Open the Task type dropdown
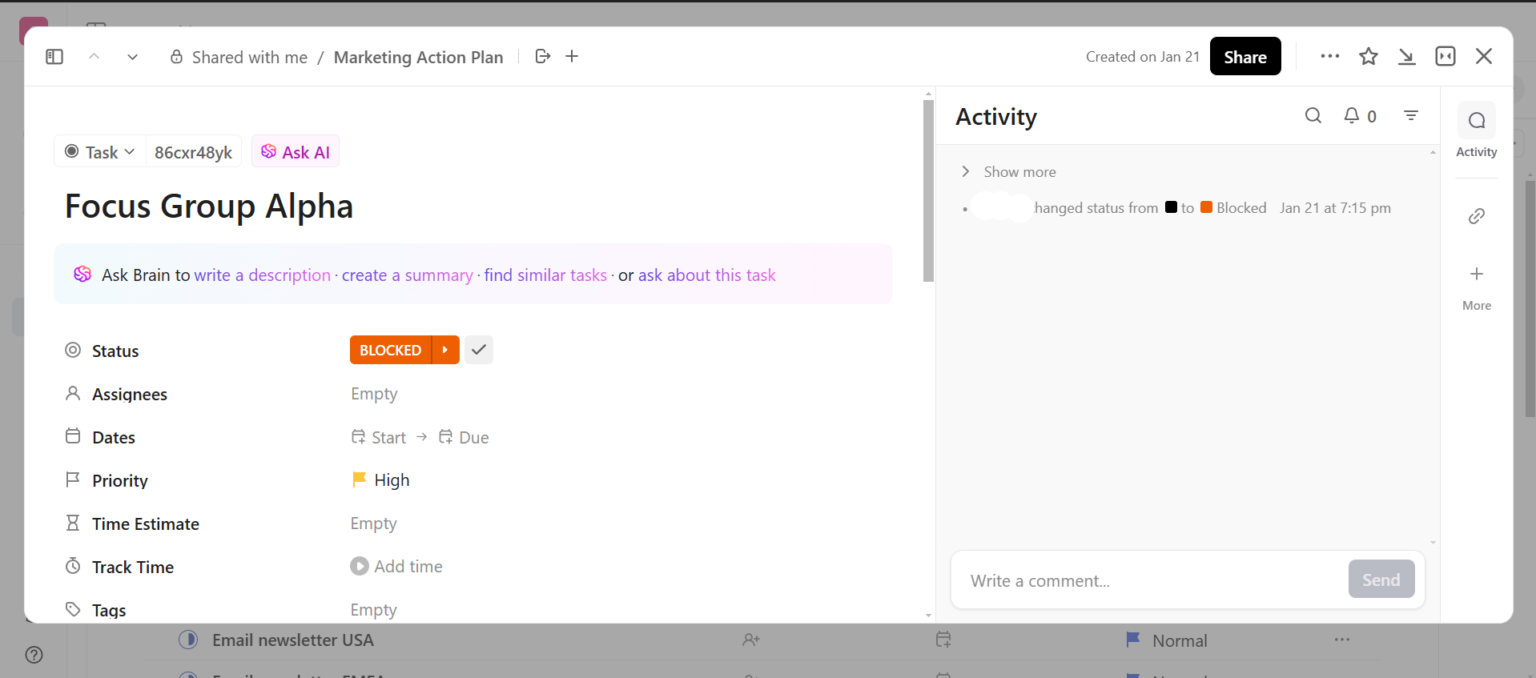 (99, 151)
